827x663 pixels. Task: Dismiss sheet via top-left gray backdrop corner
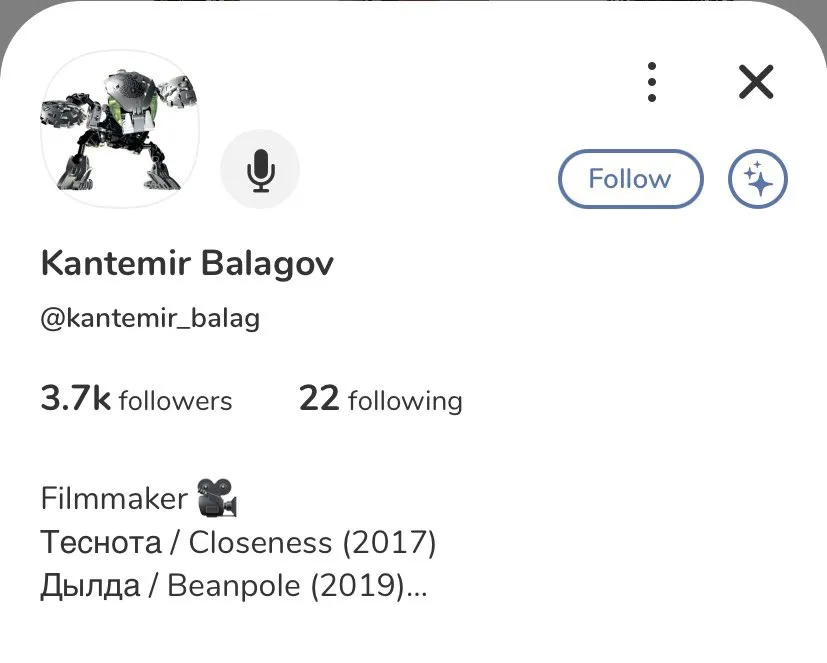coord(9,16)
